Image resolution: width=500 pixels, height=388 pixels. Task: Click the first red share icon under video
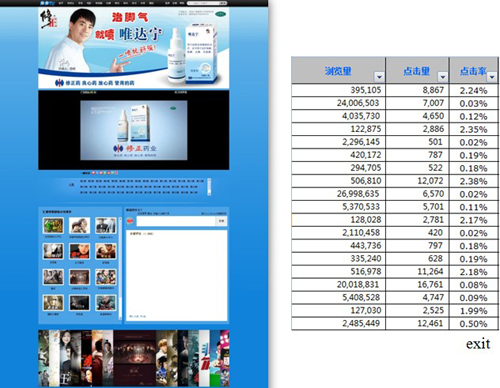(x=93, y=173)
